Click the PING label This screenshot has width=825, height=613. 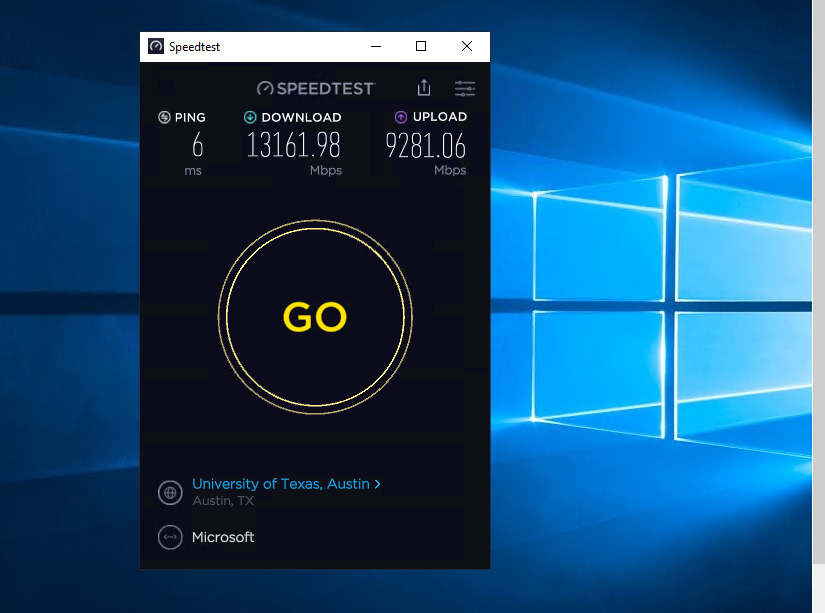[x=190, y=117]
